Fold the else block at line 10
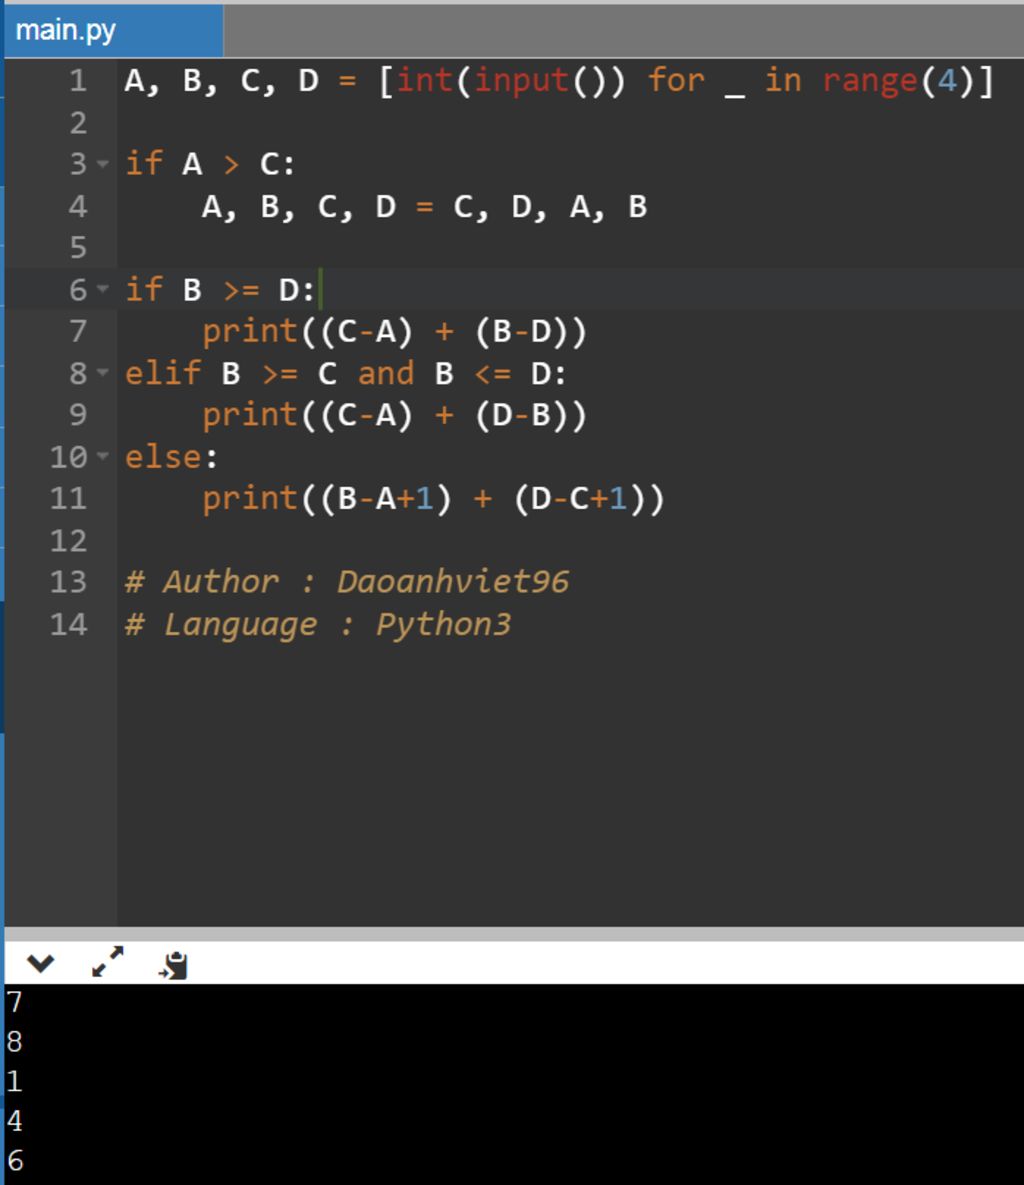 [x=103, y=456]
